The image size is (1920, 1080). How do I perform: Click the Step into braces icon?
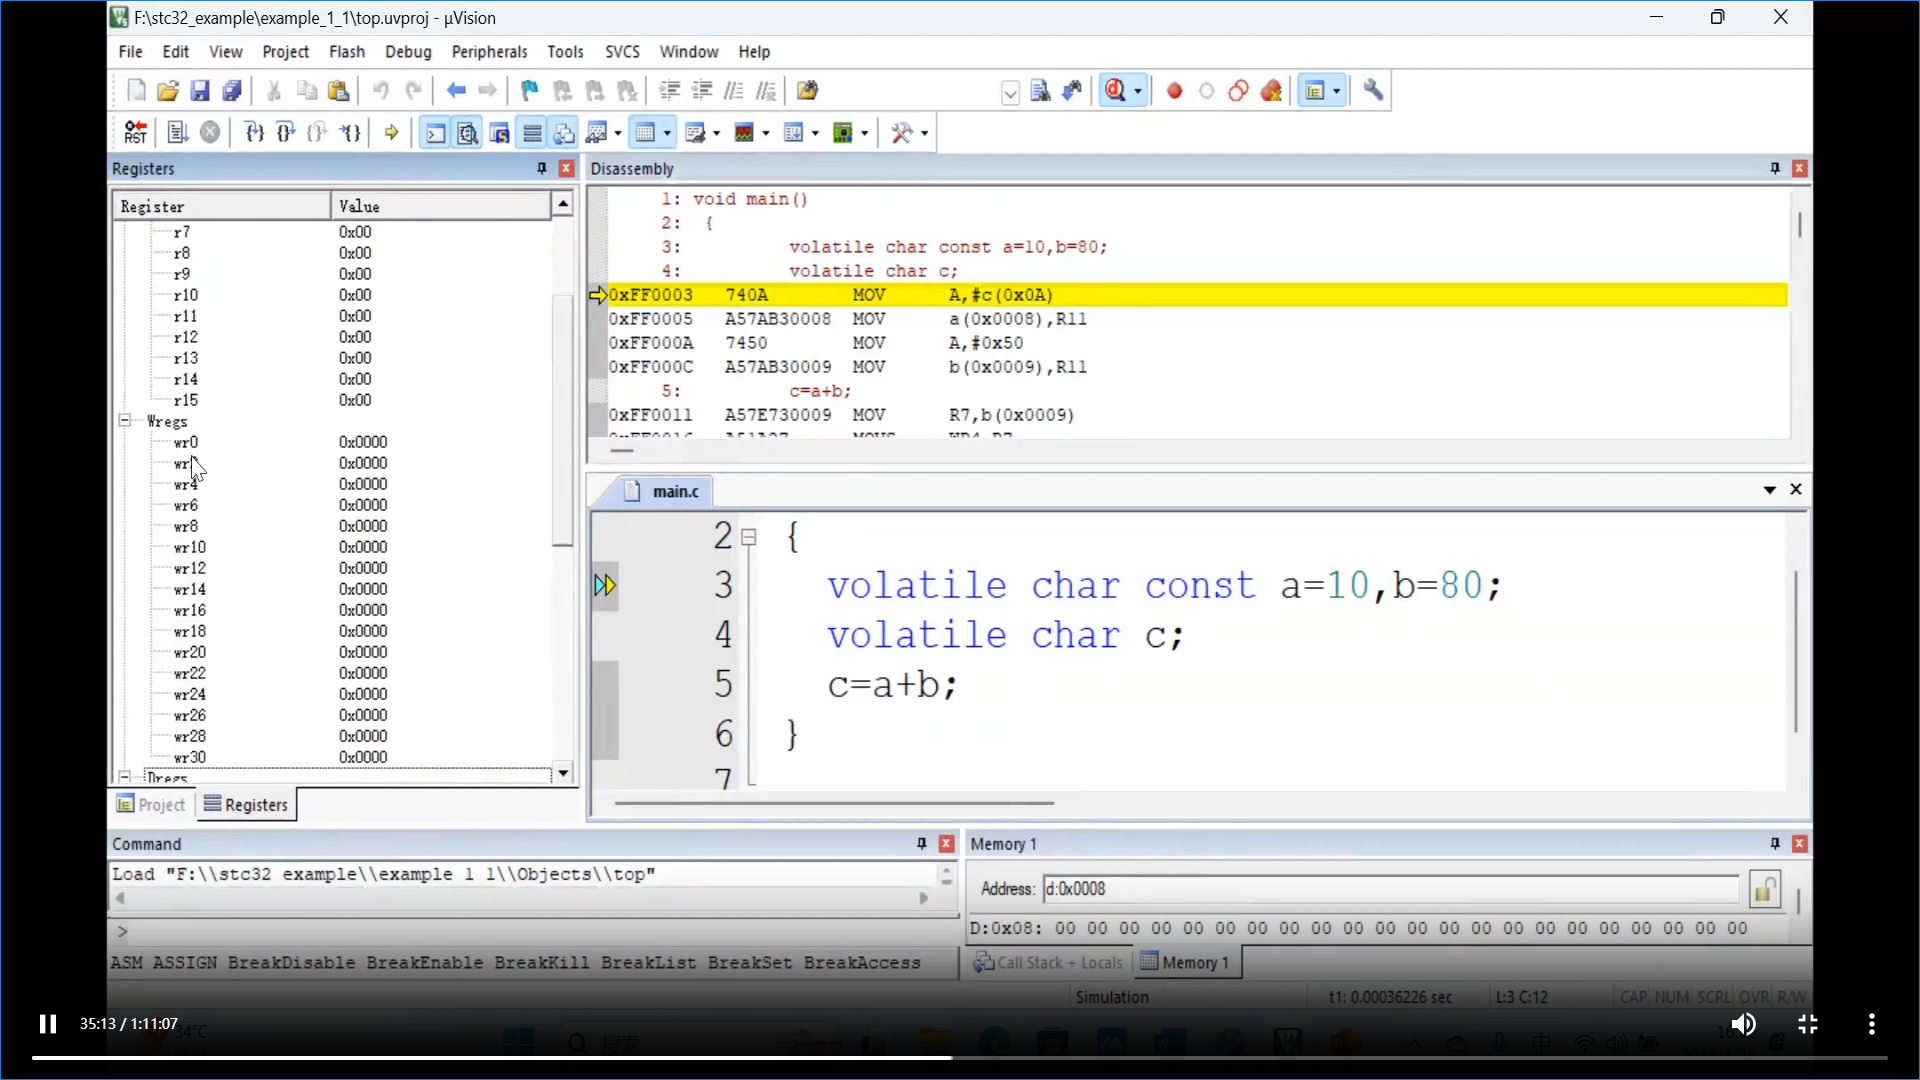pos(254,133)
